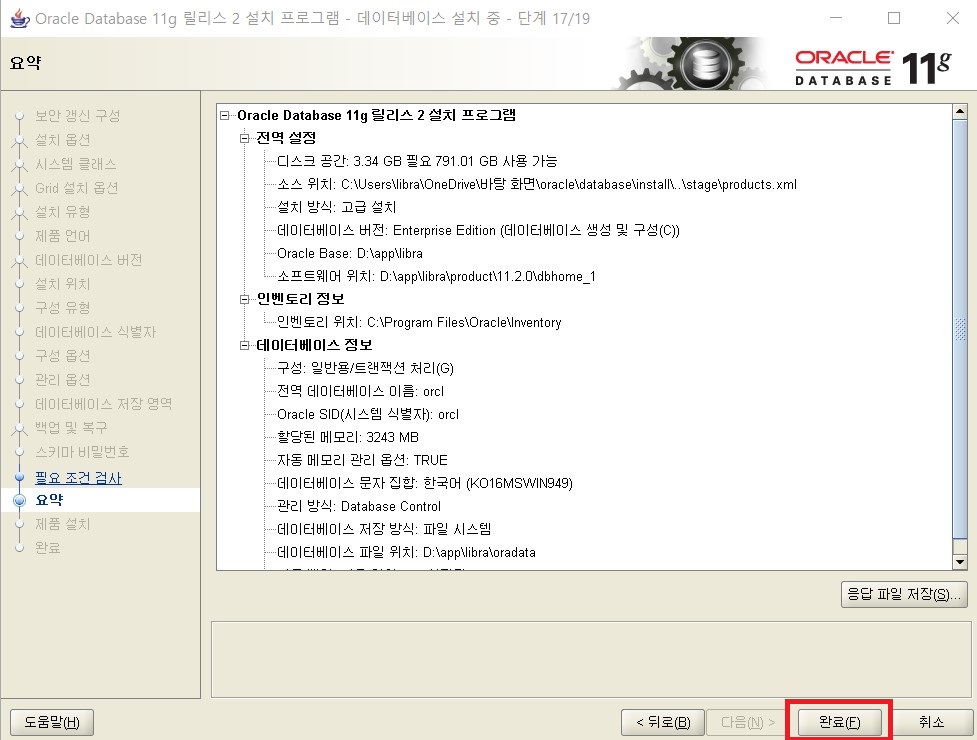977x740 pixels.
Task: Collapse the 전역 설정 section
Action: (x=245, y=138)
